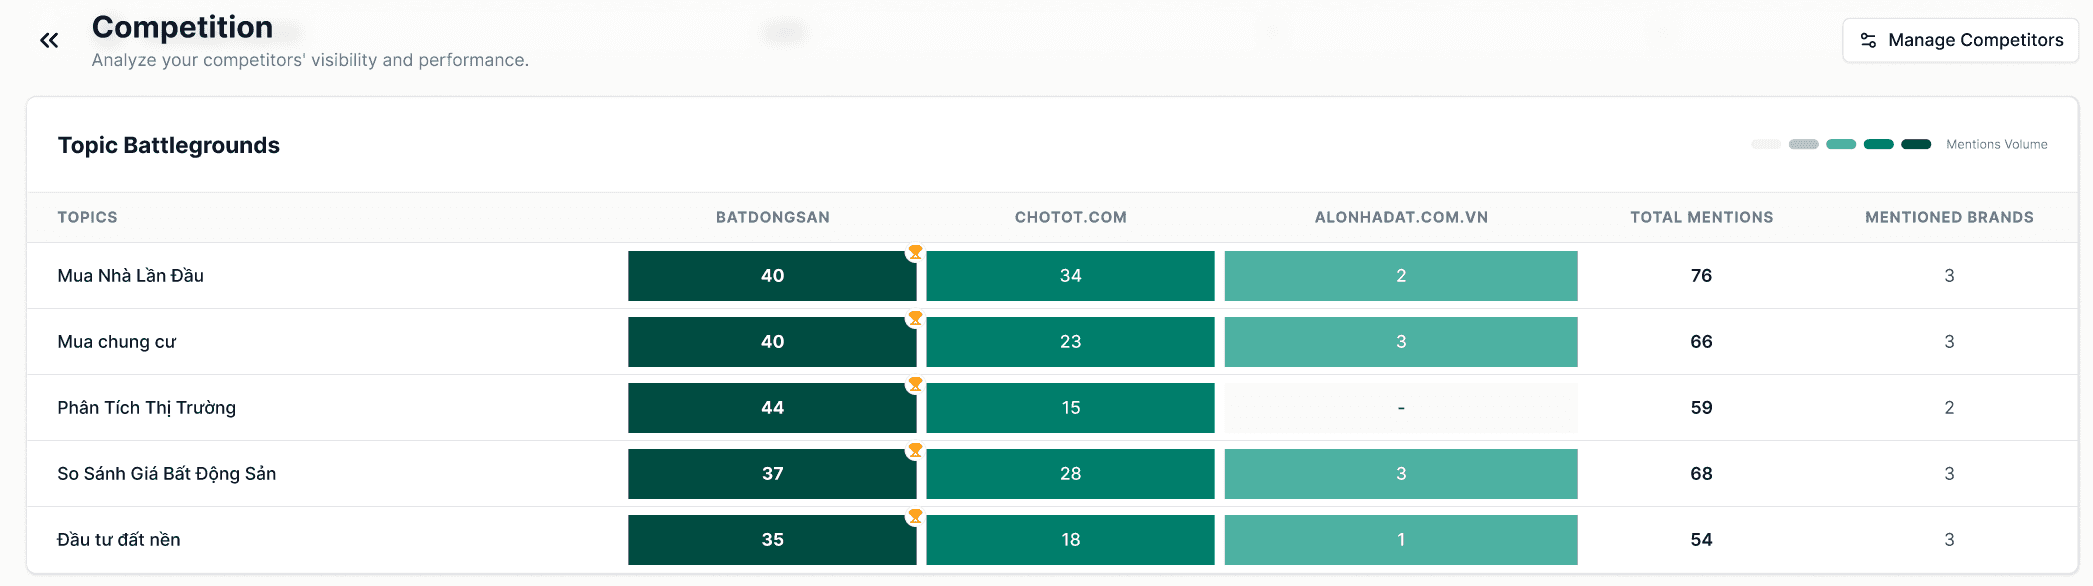This screenshot has height=586, width=2093.
Task: Select the darkest green Mentions Volume legend swatch
Action: tap(1916, 144)
